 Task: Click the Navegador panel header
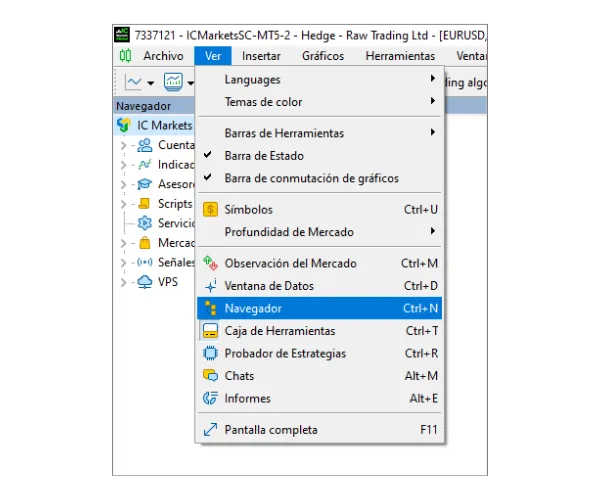pos(155,106)
